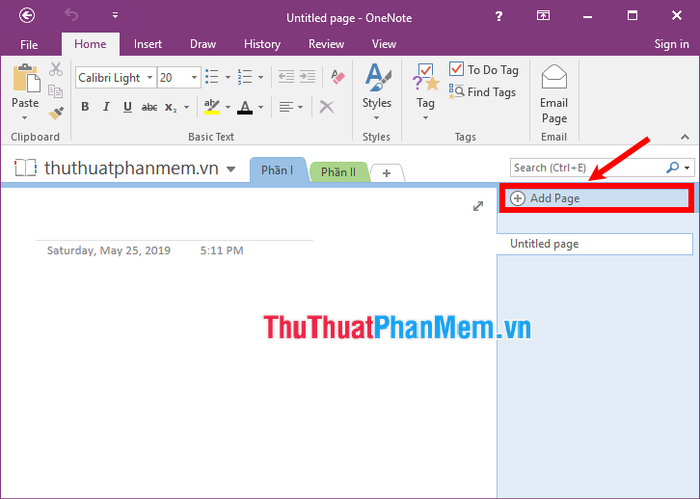Screen dimensions: 700x499
Task: Open the Styles gallery
Action: click(377, 91)
